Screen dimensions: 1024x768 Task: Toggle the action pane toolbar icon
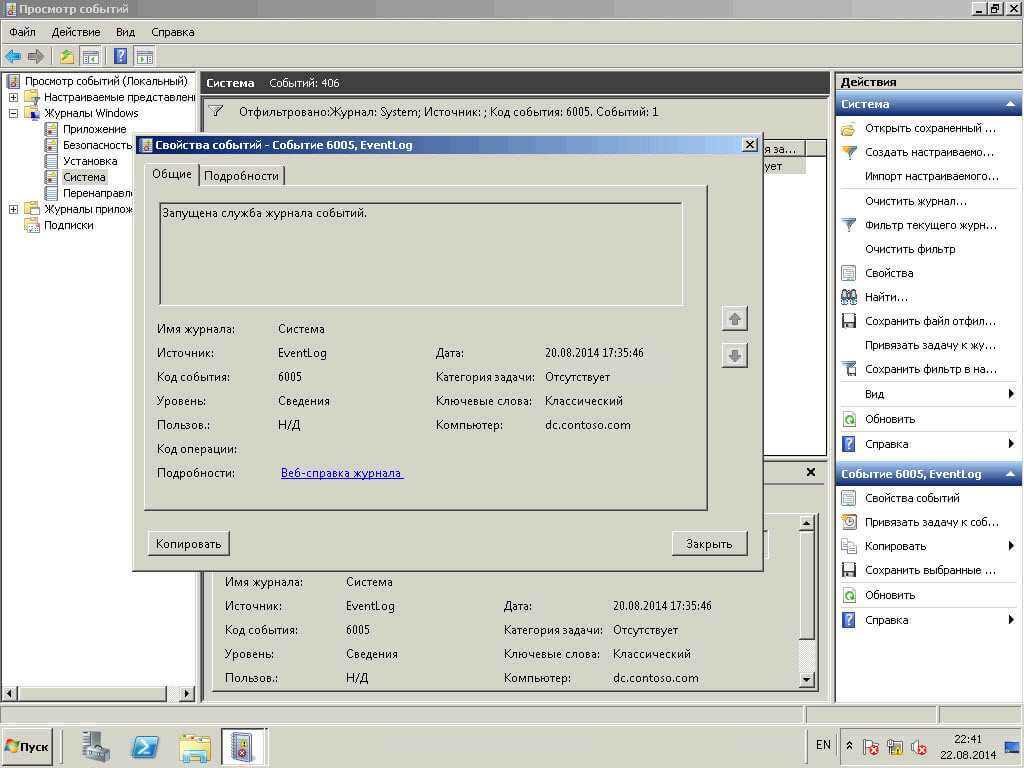tap(145, 56)
